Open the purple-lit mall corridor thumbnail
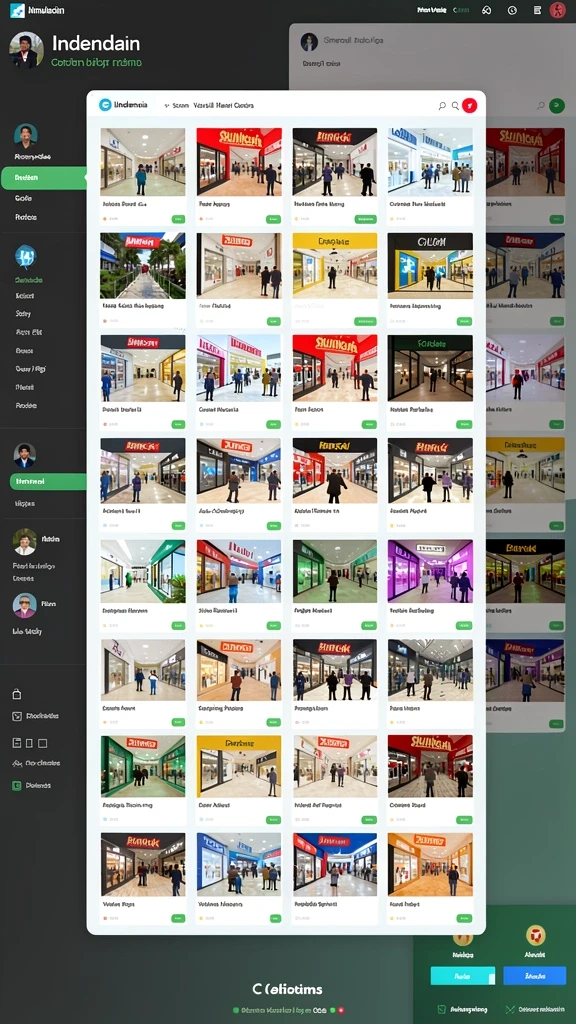The width and height of the screenshot is (576, 1024). (x=430, y=571)
